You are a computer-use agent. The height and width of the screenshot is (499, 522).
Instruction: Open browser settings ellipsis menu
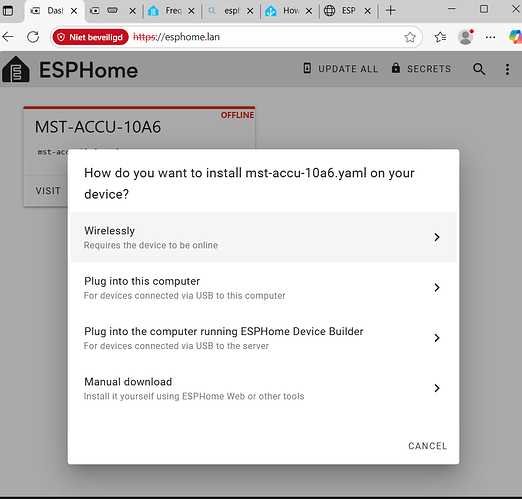pos(490,37)
